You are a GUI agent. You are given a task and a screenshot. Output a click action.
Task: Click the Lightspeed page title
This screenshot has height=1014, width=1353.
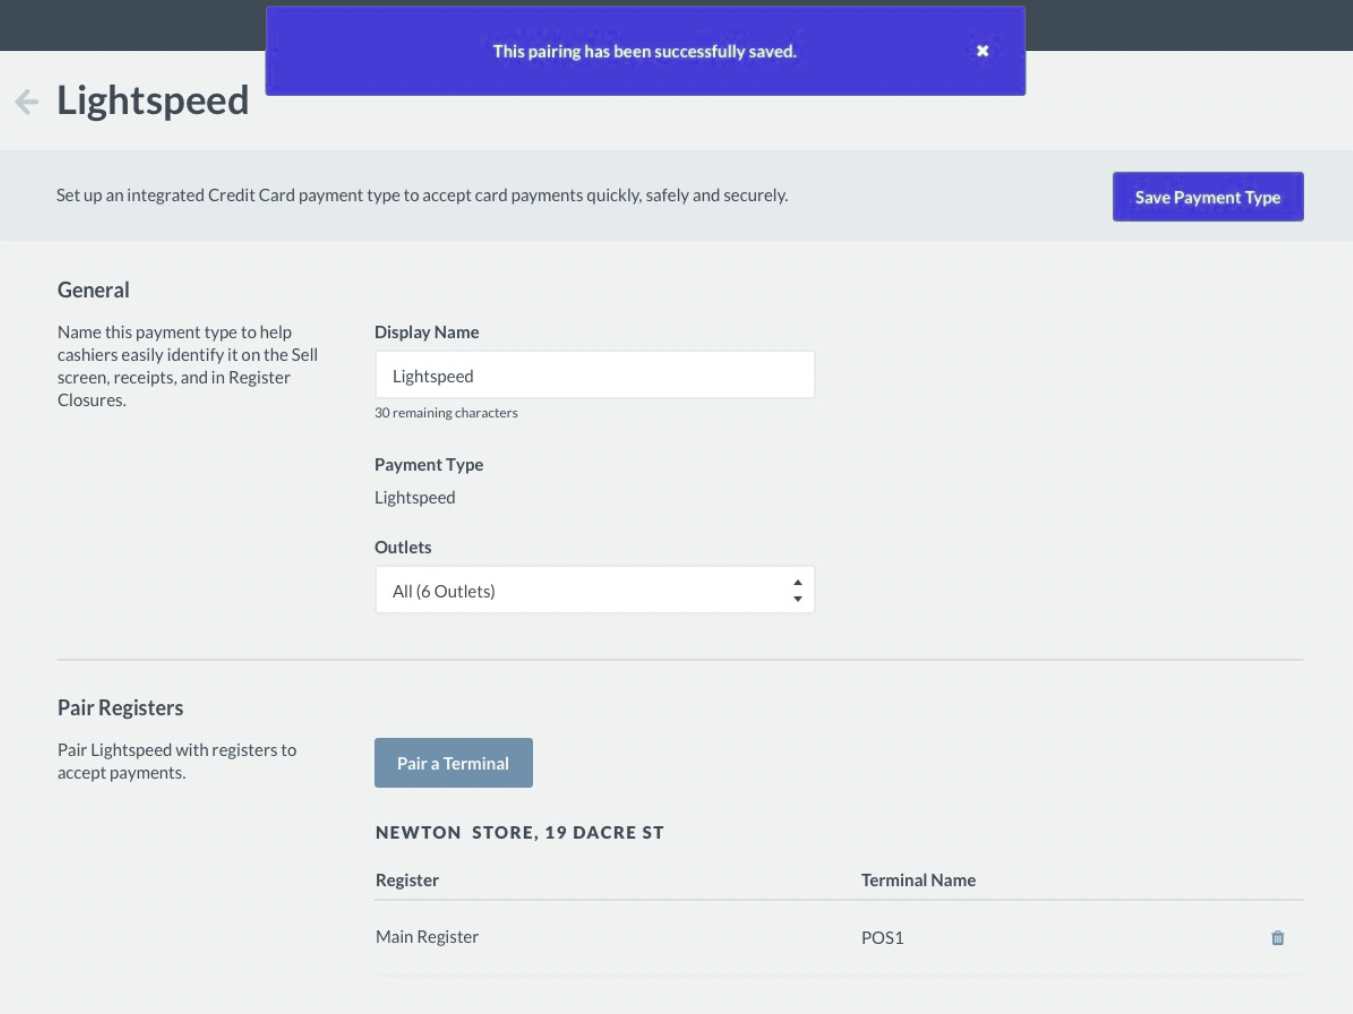coord(153,100)
